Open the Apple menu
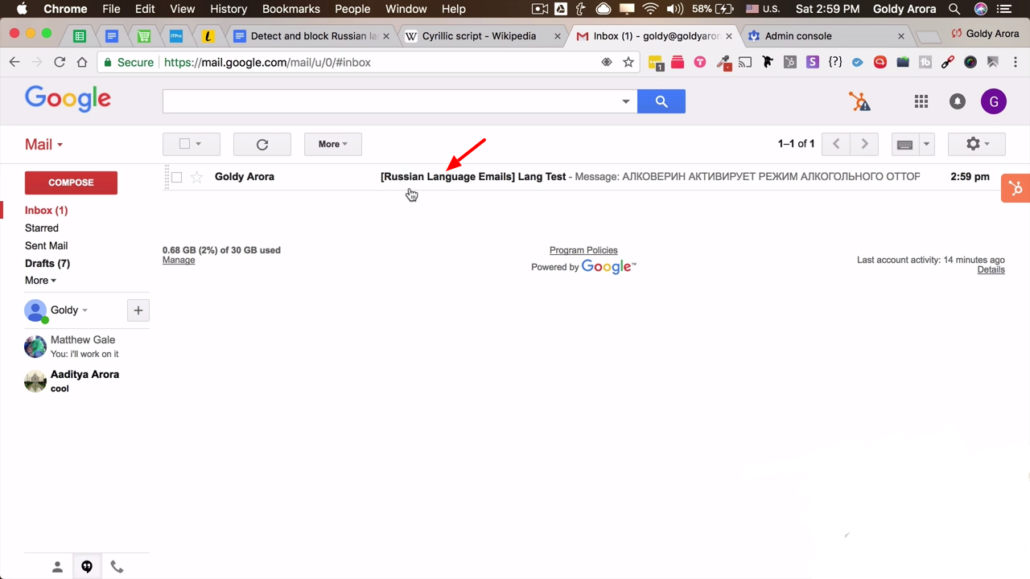 [21, 9]
